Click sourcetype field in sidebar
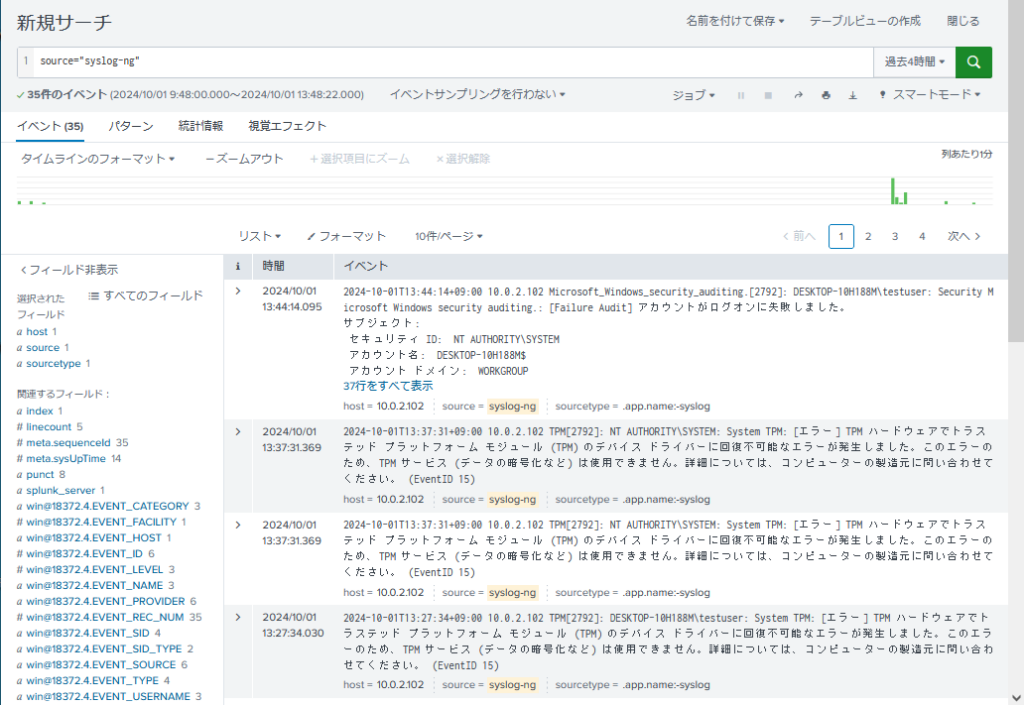The height and width of the screenshot is (705, 1024). click(54, 364)
